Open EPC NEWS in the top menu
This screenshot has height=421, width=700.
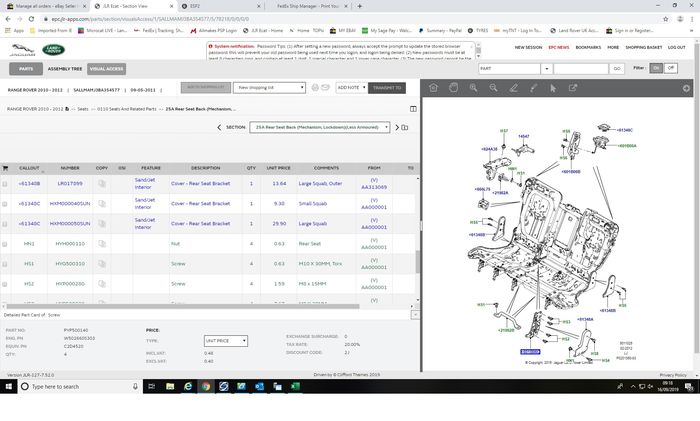(558, 47)
